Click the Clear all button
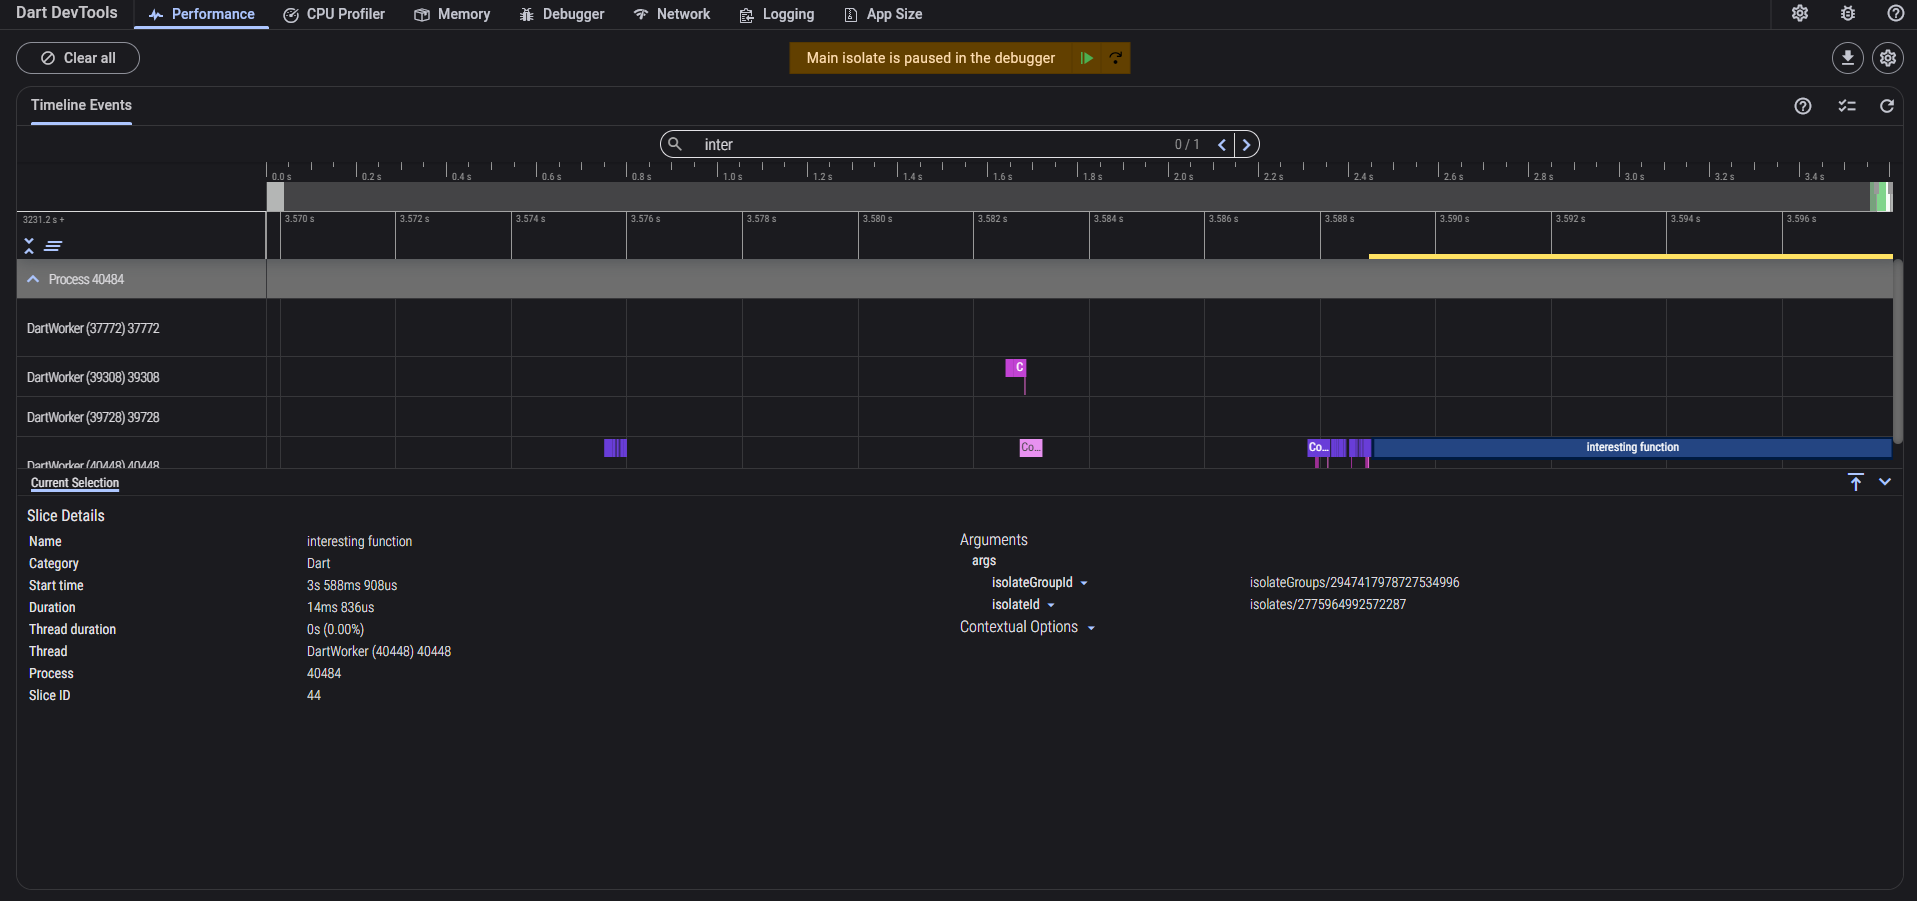 point(78,58)
